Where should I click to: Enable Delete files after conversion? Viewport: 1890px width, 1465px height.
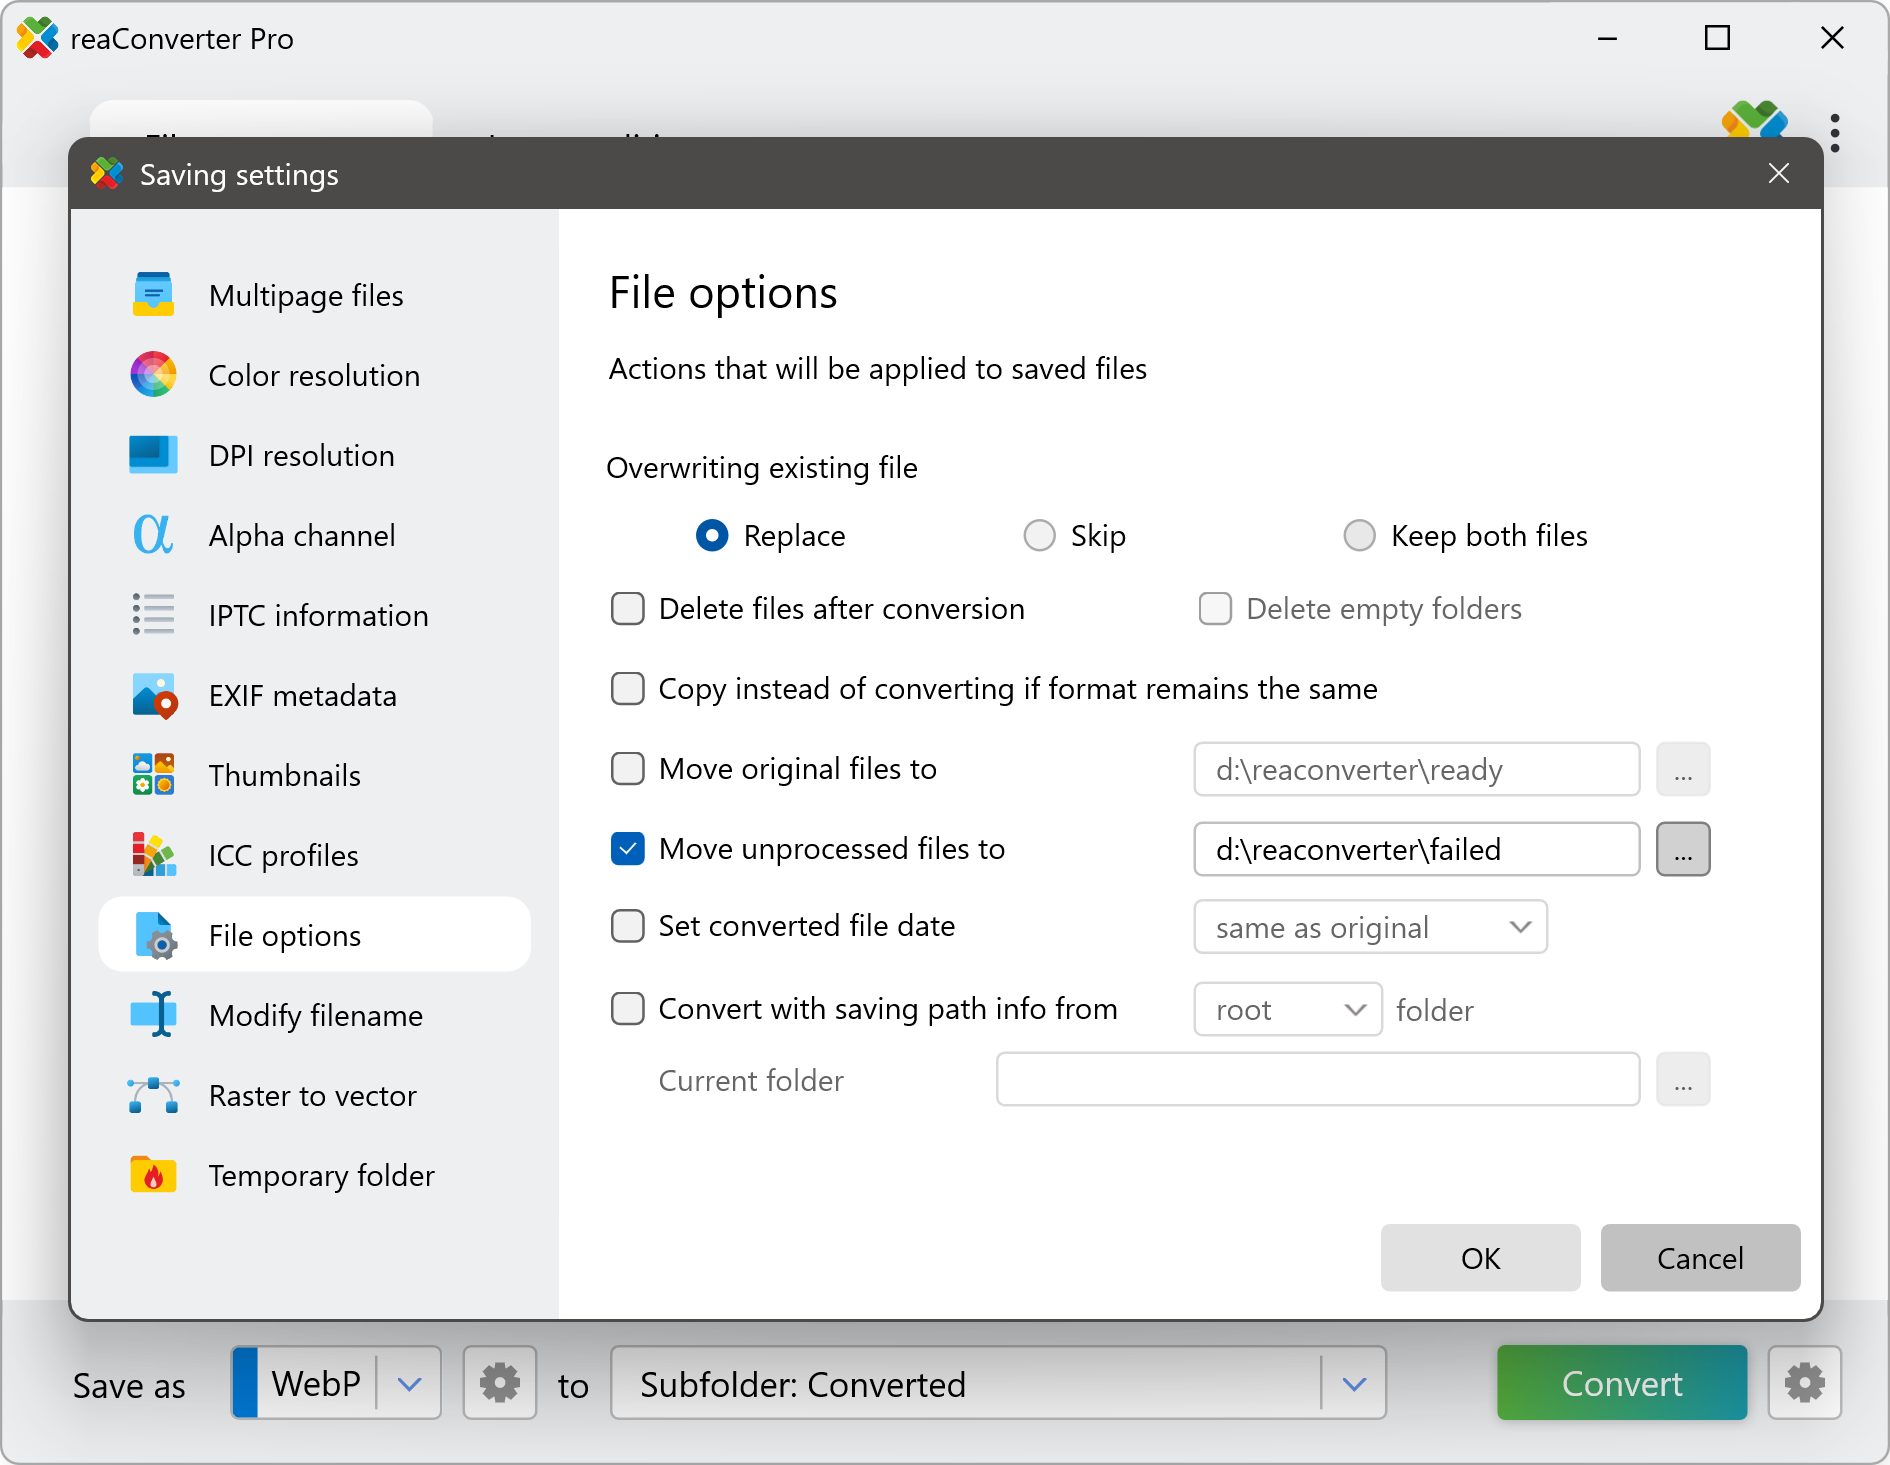628,609
